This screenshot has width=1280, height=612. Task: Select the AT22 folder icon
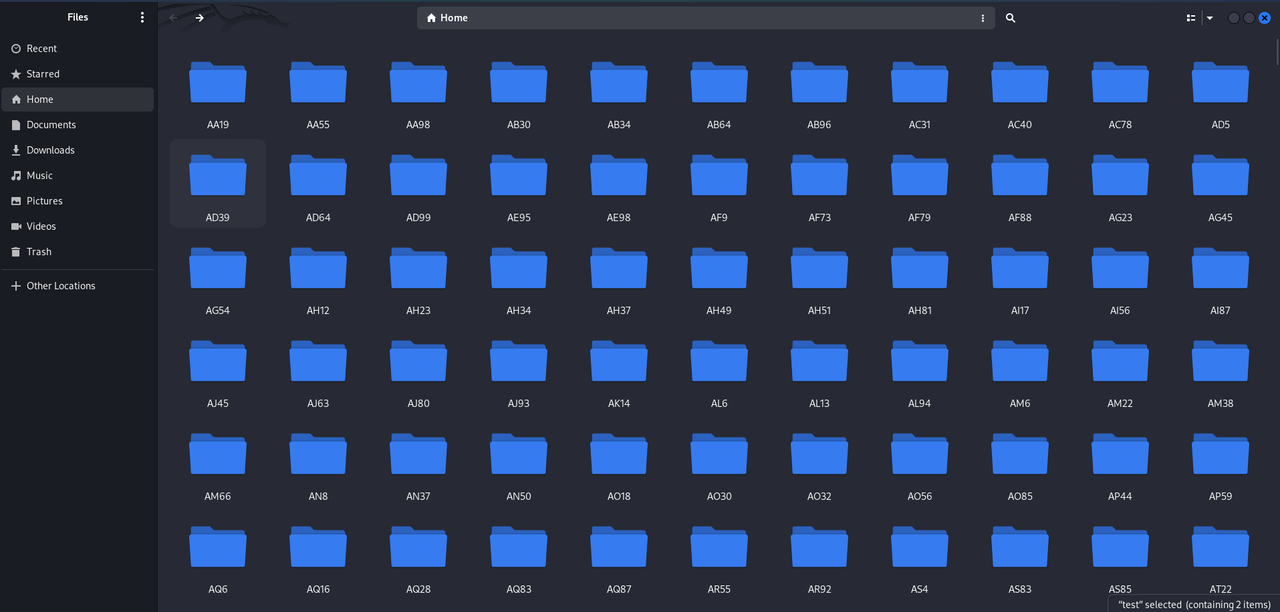point(1220,547)
